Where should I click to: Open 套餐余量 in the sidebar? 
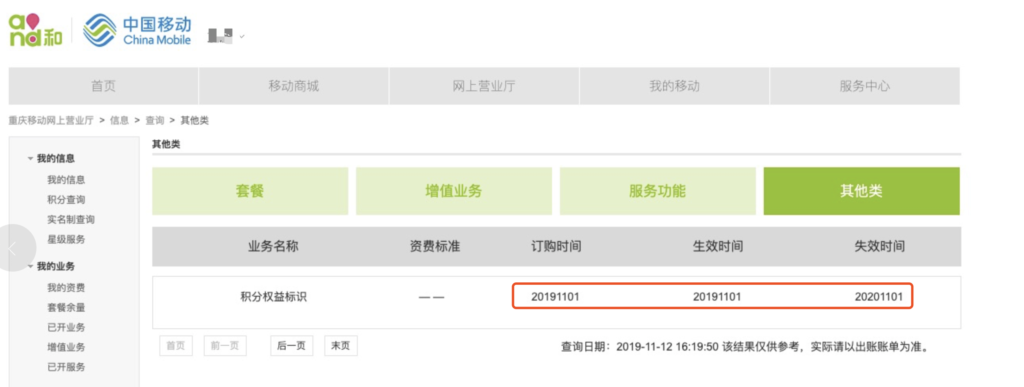coord(66,307)
